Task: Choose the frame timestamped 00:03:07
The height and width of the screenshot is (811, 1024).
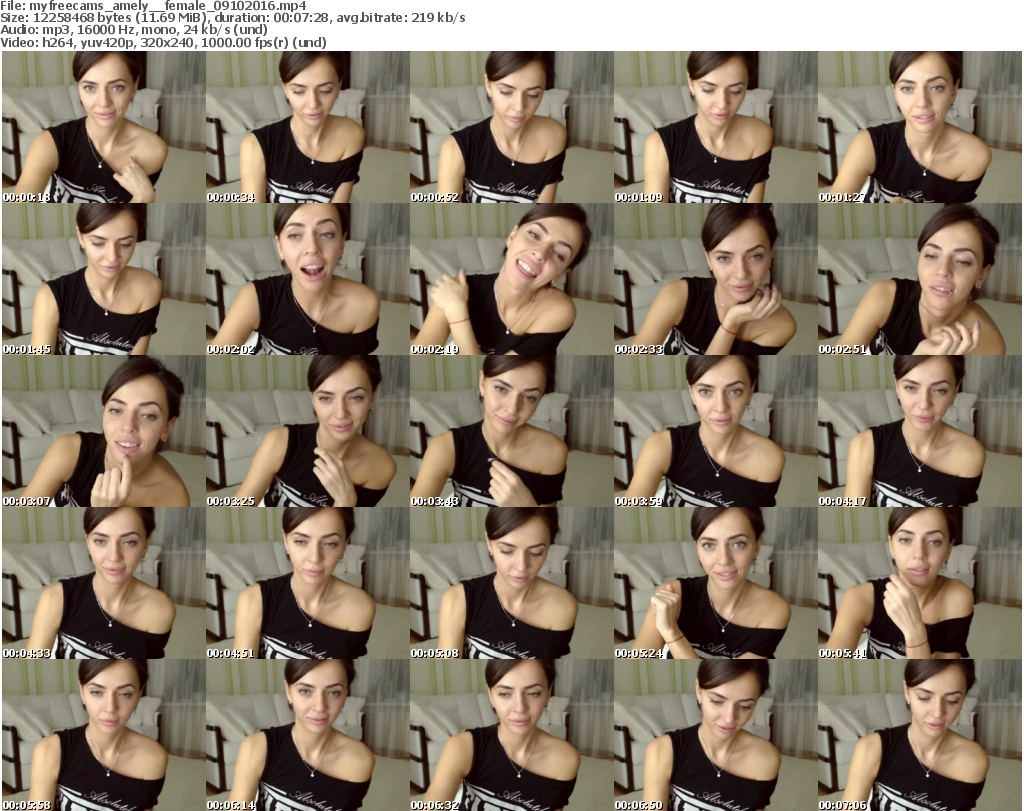Action: (103, 431)
